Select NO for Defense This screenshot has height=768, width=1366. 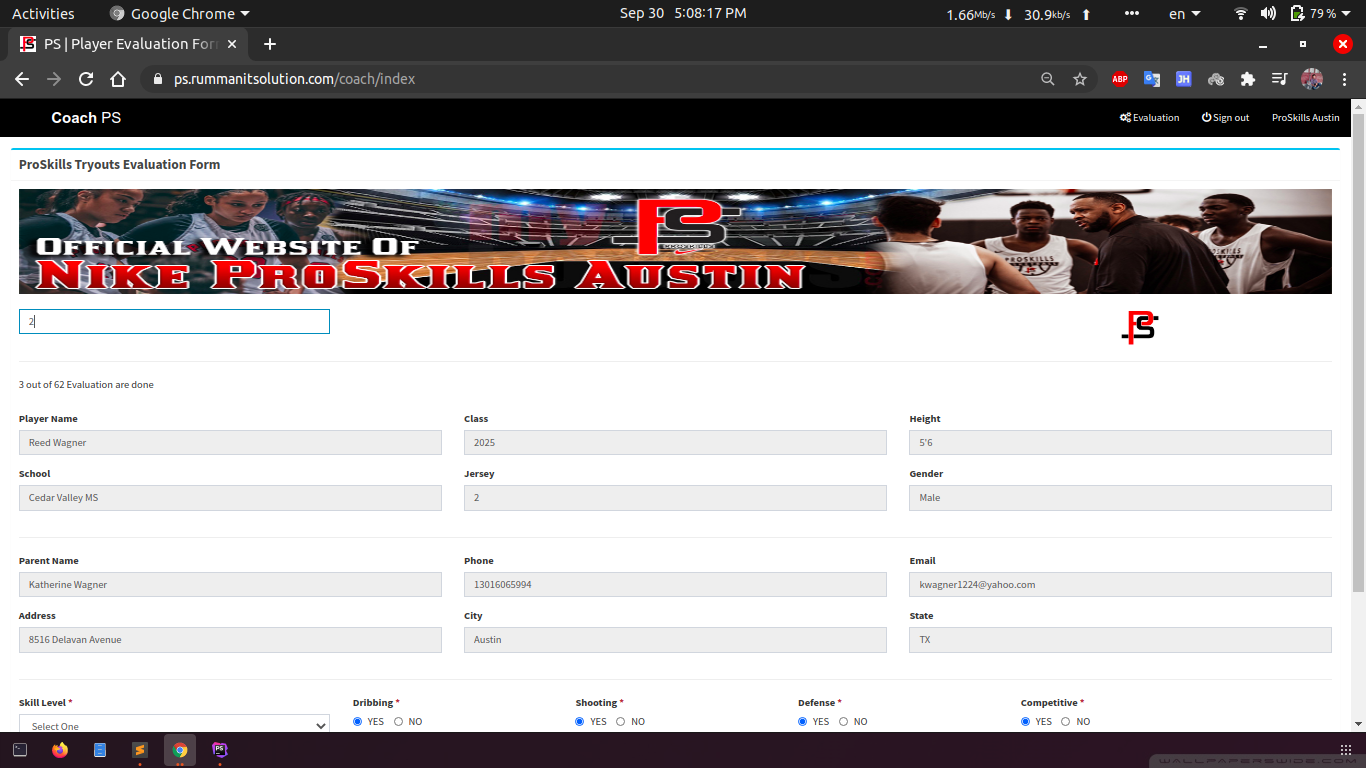pos(843,722)
